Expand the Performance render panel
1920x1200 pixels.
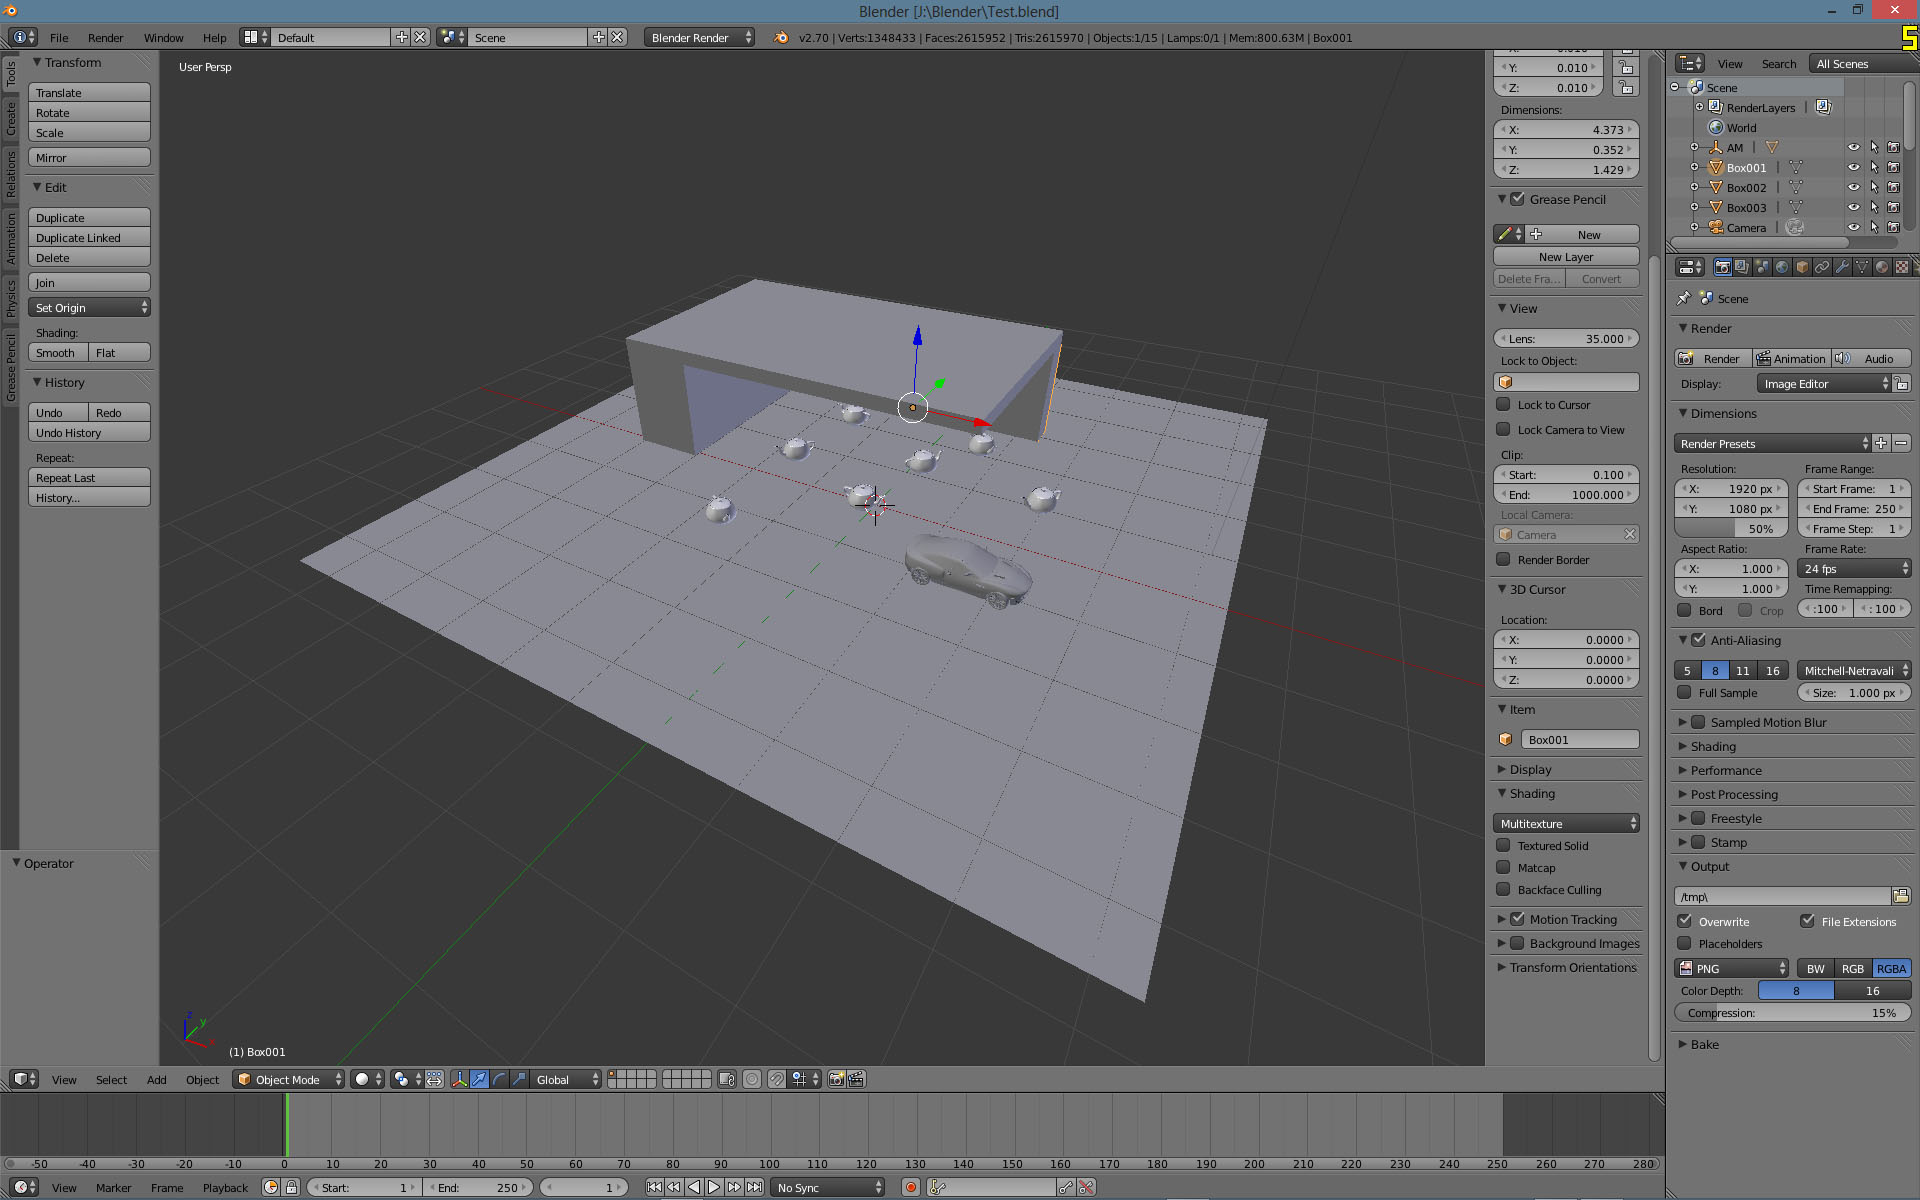coord(1726,770)
